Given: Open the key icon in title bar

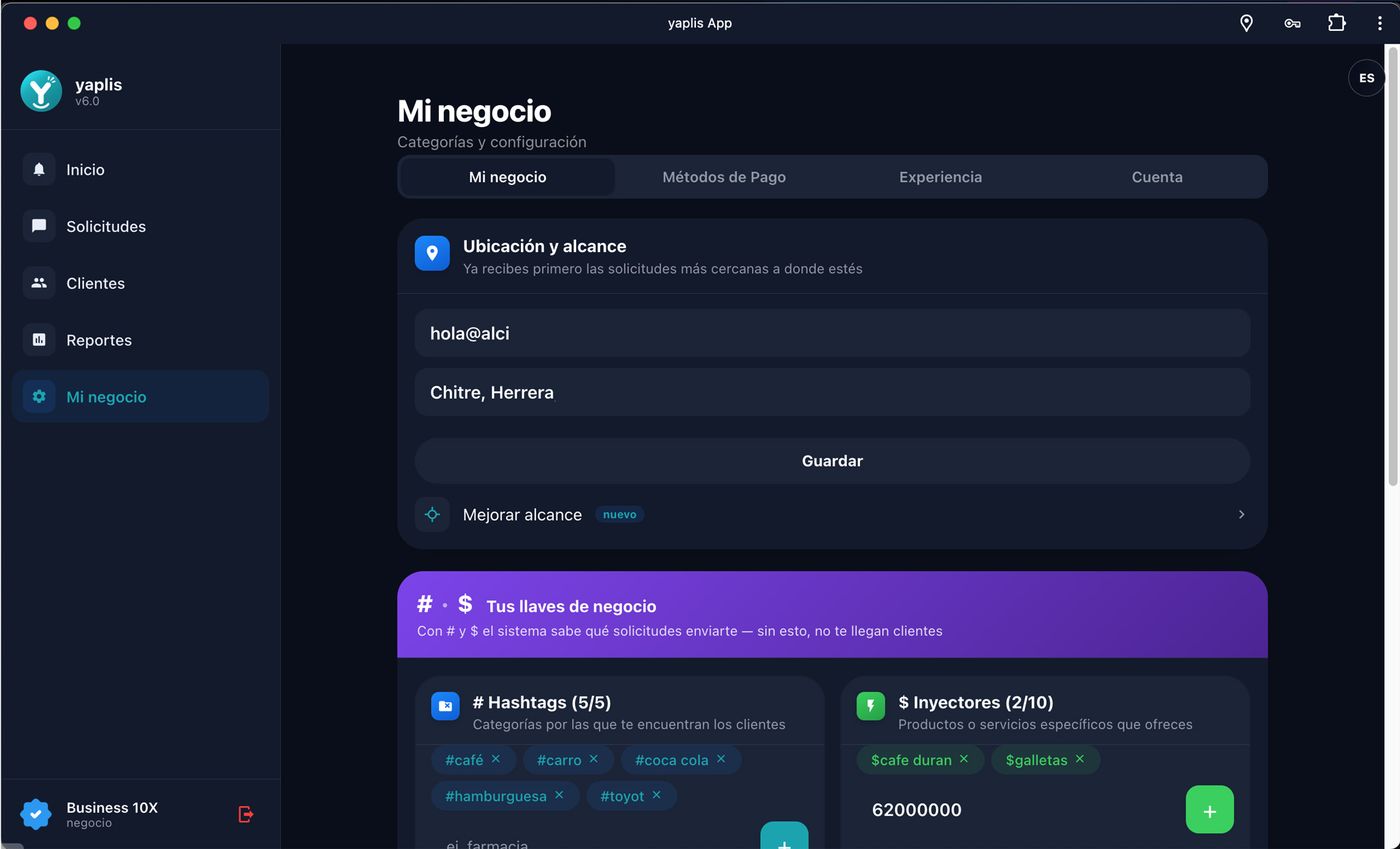Looking at the screenshot, I should [x=1292, y=23].
